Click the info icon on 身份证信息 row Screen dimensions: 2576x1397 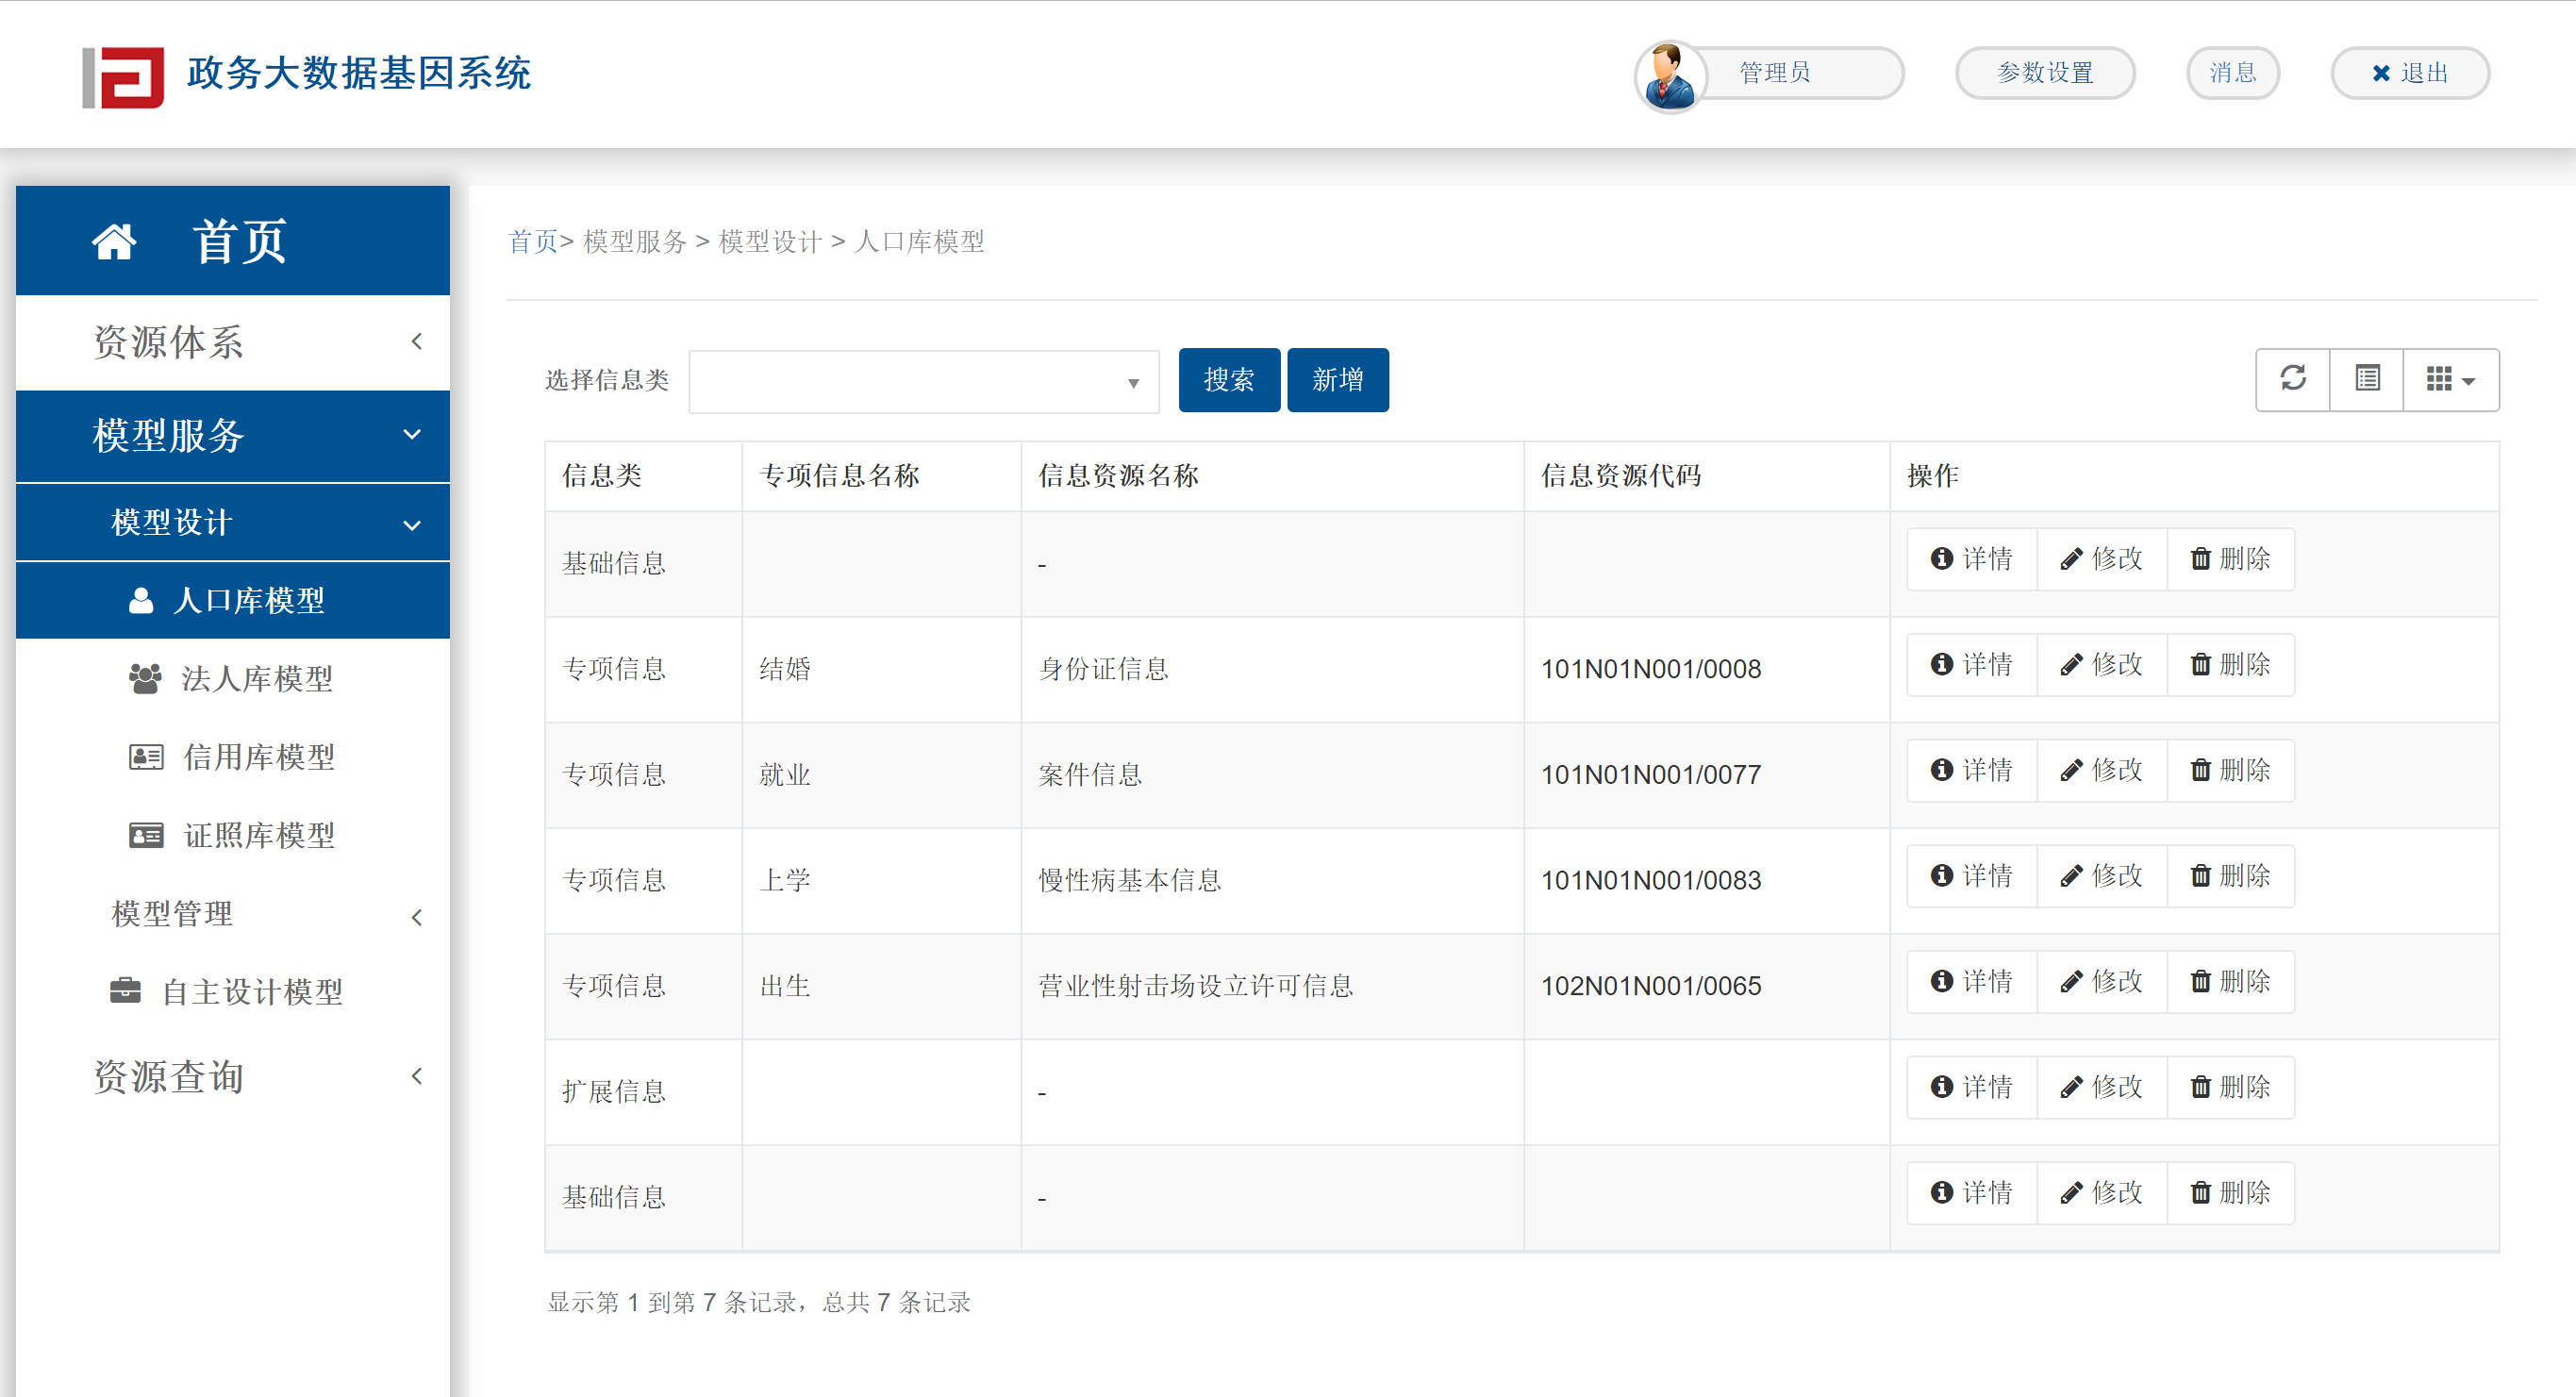pyautogui.click(x=1943, y=664)
